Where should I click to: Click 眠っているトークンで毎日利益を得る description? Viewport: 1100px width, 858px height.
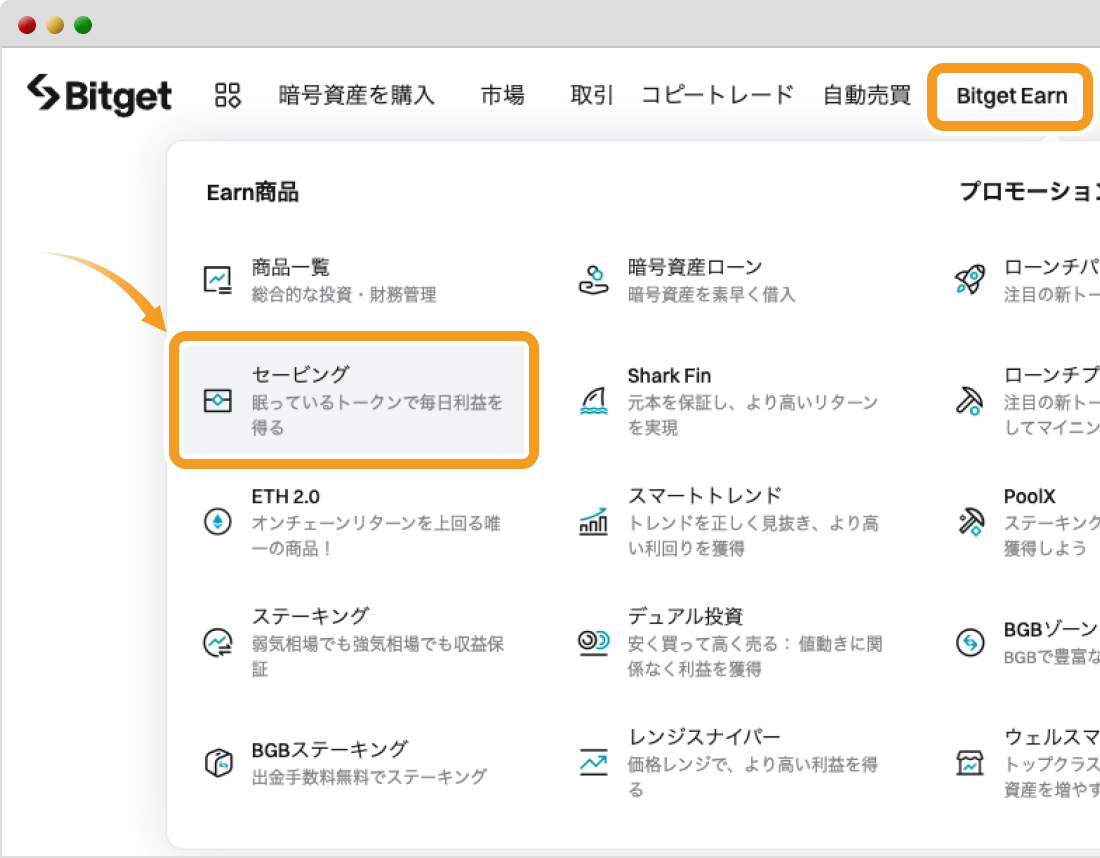[x=377, y=415]
